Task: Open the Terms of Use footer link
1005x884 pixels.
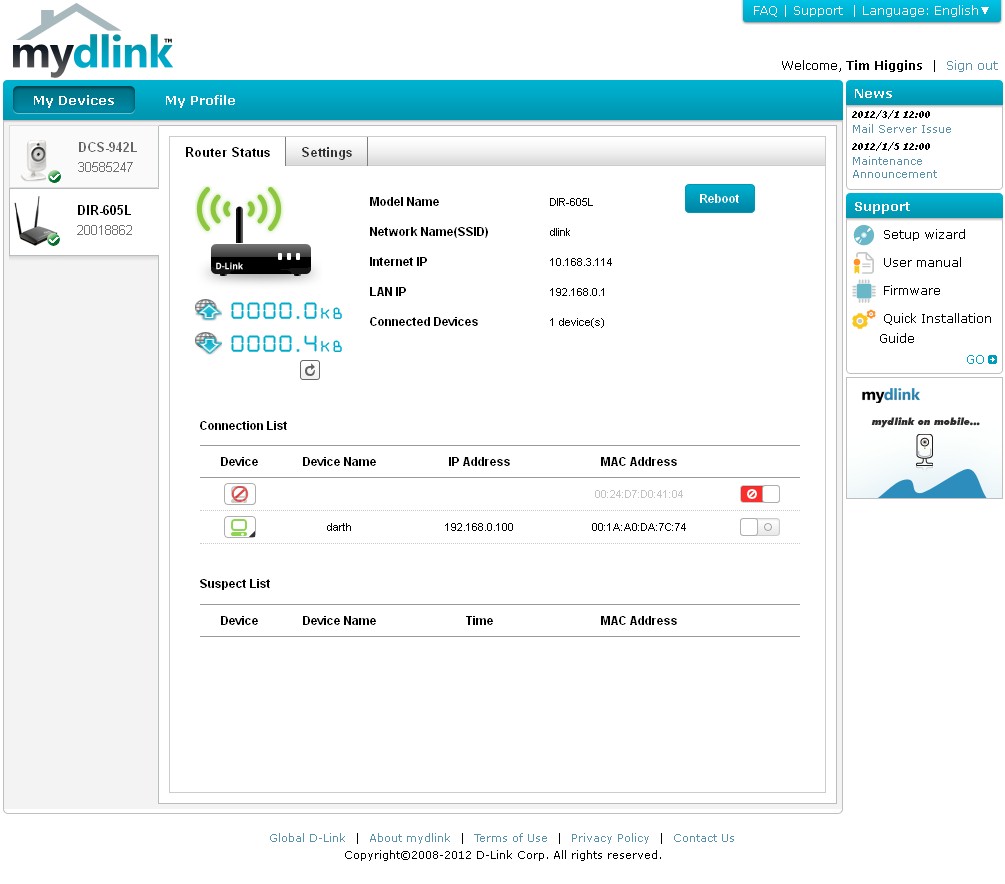Action: coord(511,838)
